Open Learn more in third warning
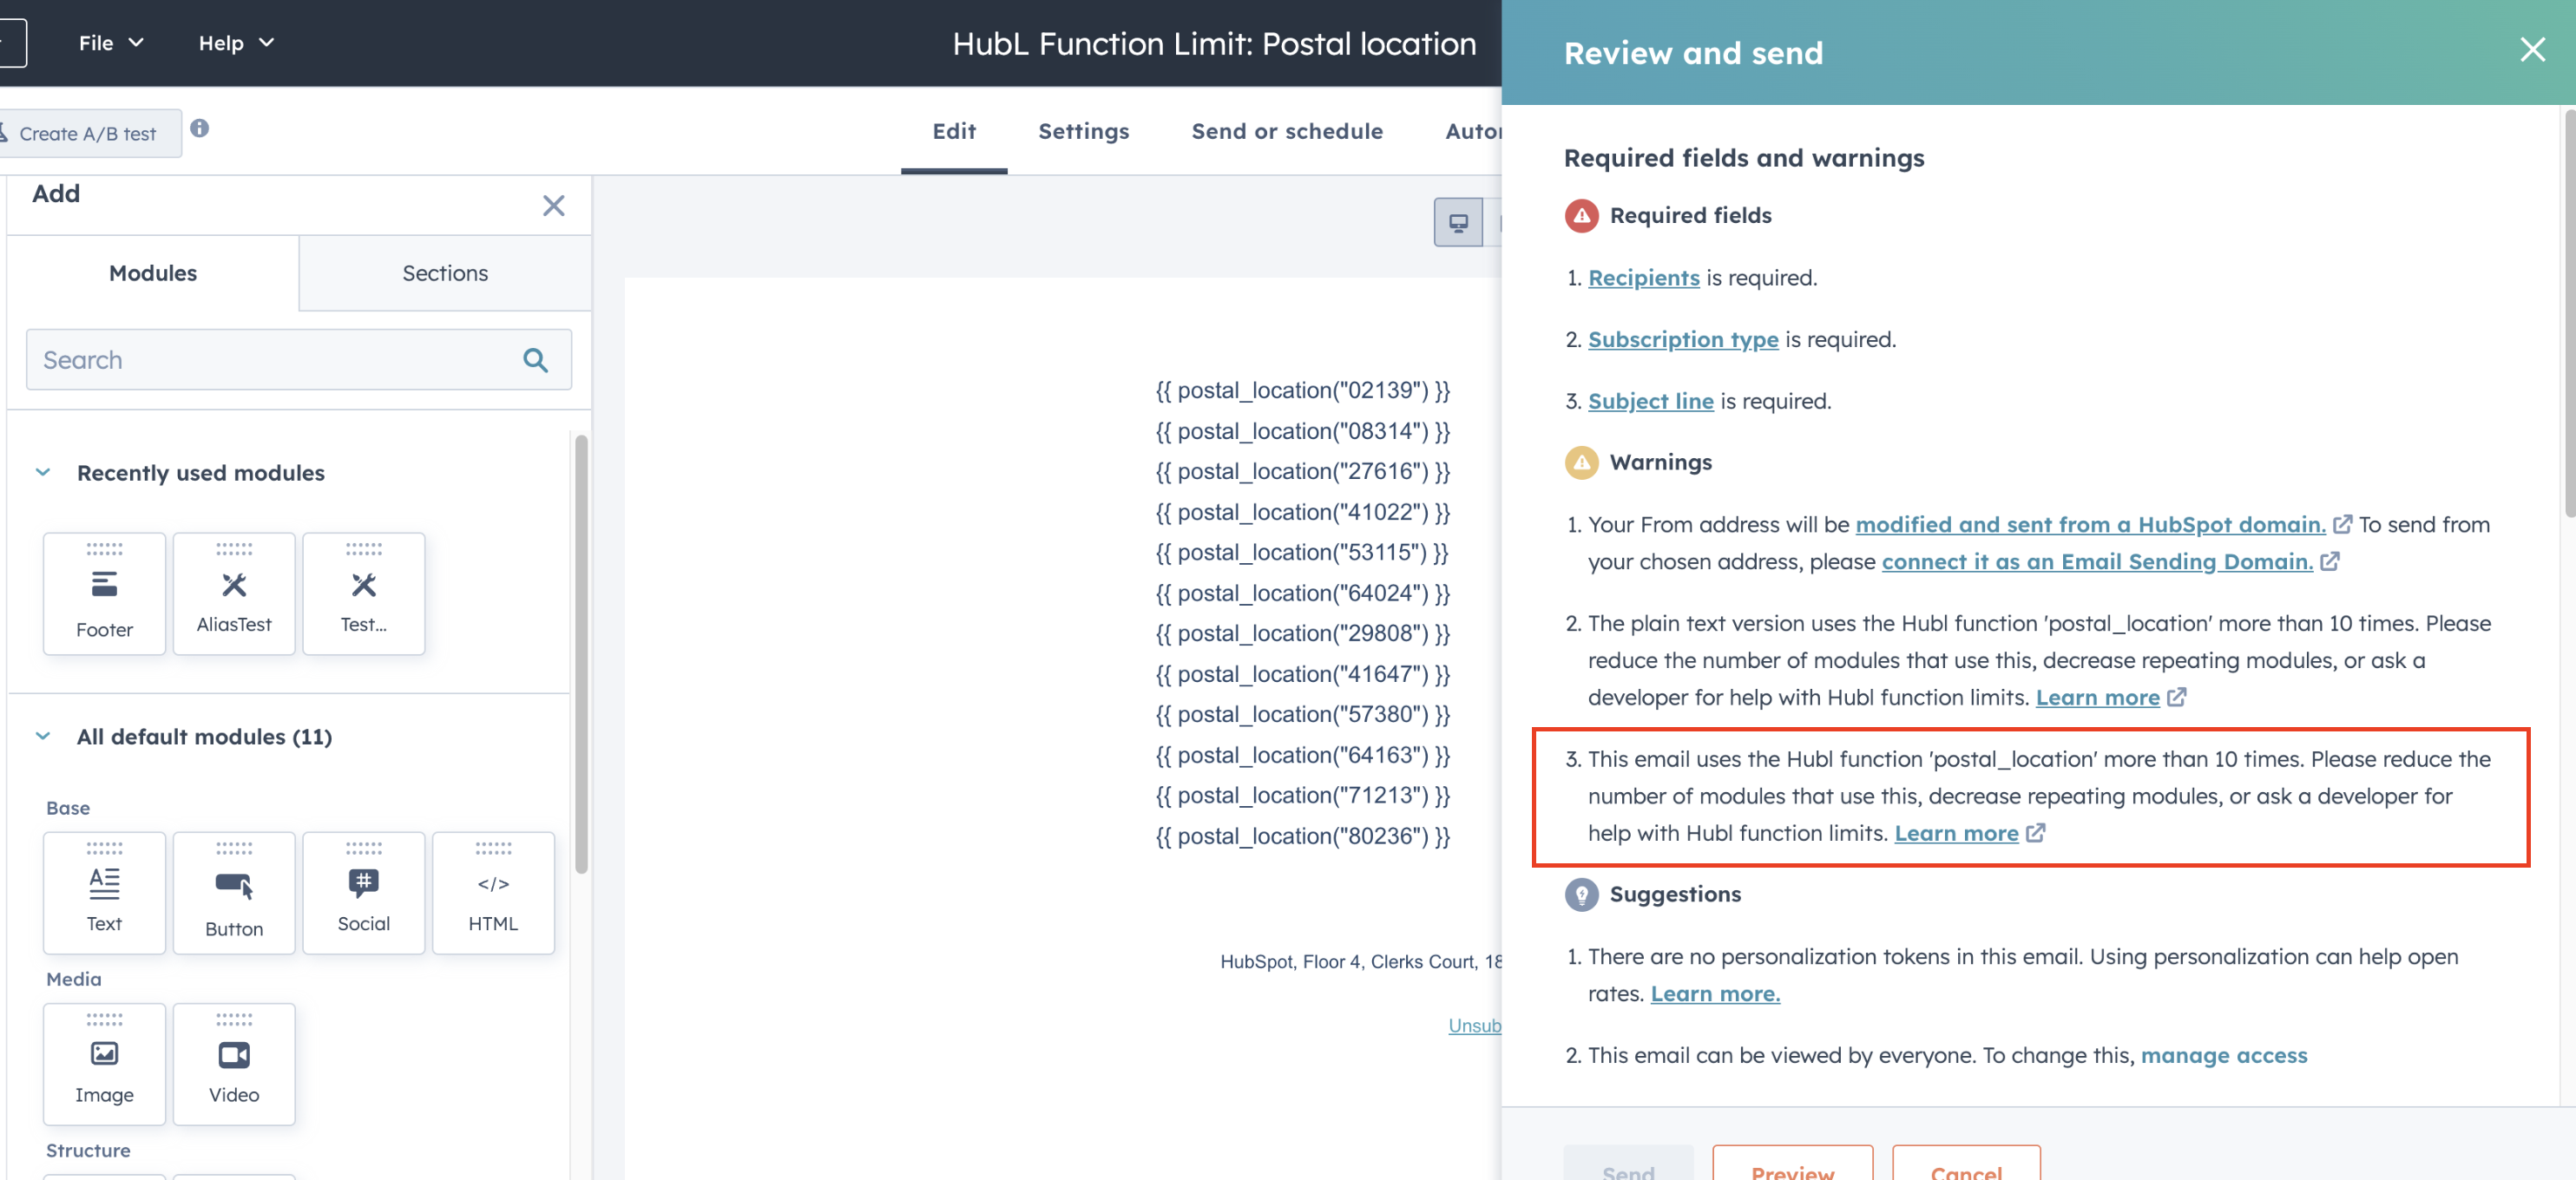2576x1180 pixels. 1956,833
